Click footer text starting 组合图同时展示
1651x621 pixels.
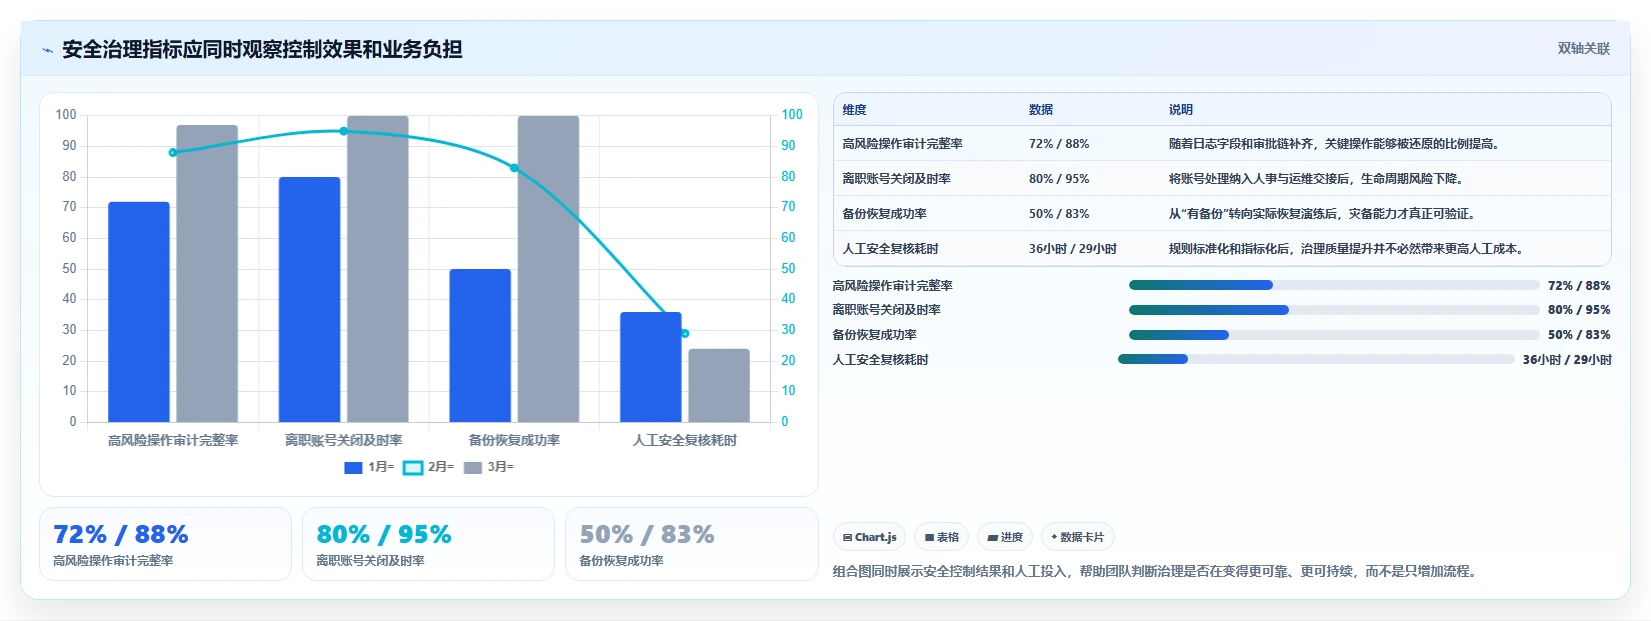coord(1157,572)
